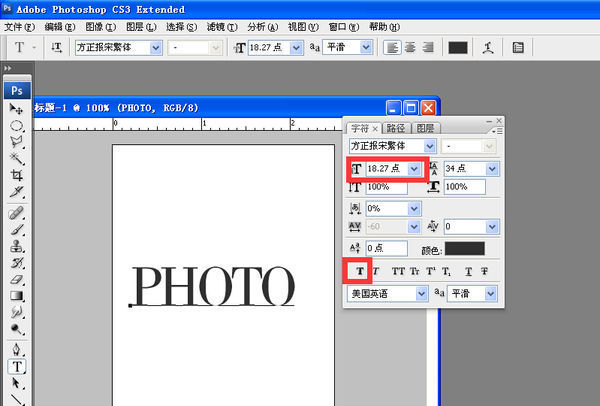Click the Ps logo atop the toolbox
600x406 pixels.
(x=17, y=91)
